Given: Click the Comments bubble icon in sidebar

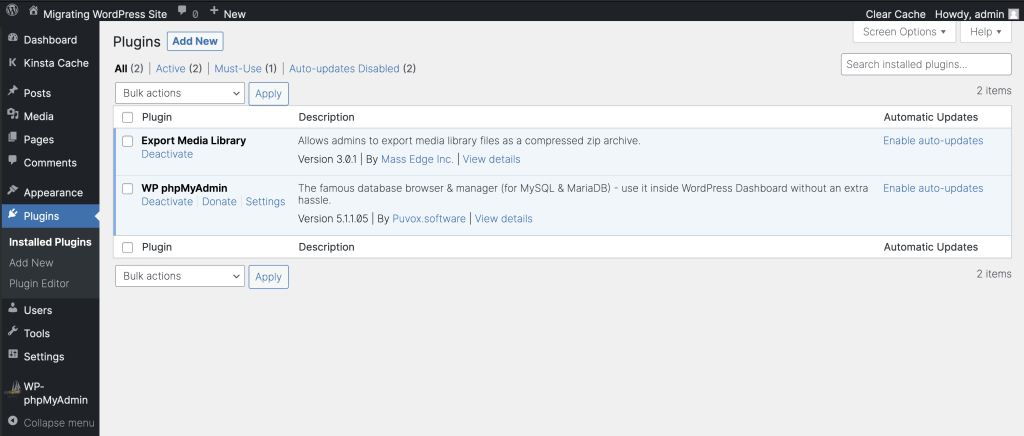Looking at the screenshot, I should [x=12, y=161].
